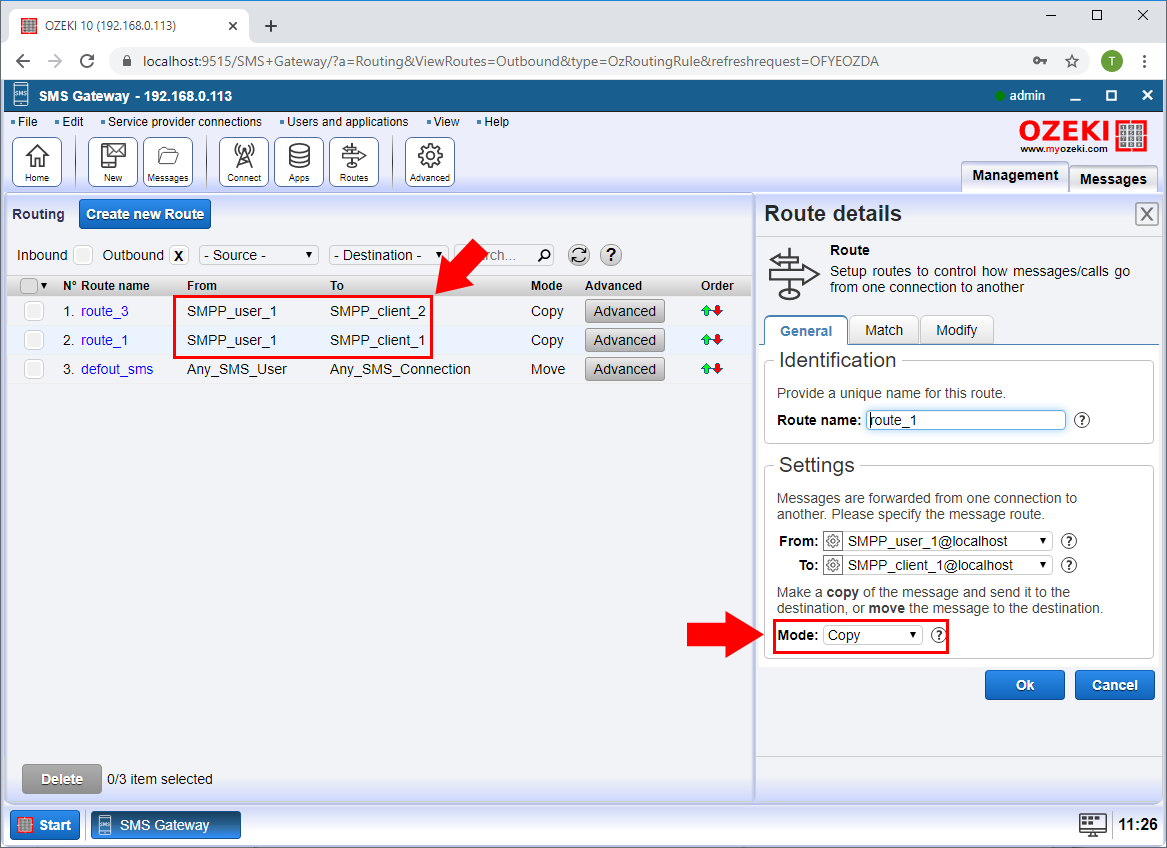Tick the select-all routes checkbox

click(x=29, y=286)
